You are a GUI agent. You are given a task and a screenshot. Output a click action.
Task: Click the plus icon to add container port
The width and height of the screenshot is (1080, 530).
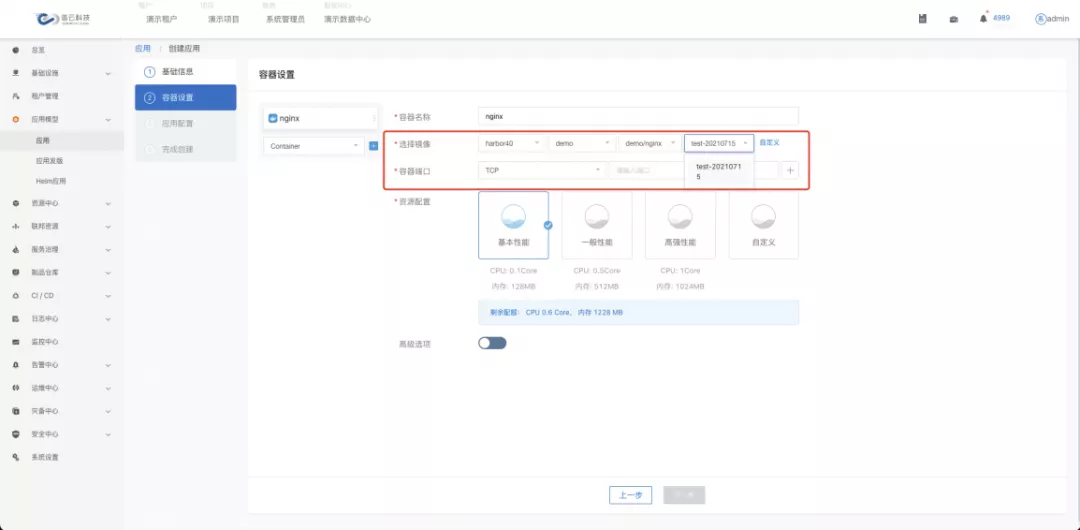coord(790,170)
